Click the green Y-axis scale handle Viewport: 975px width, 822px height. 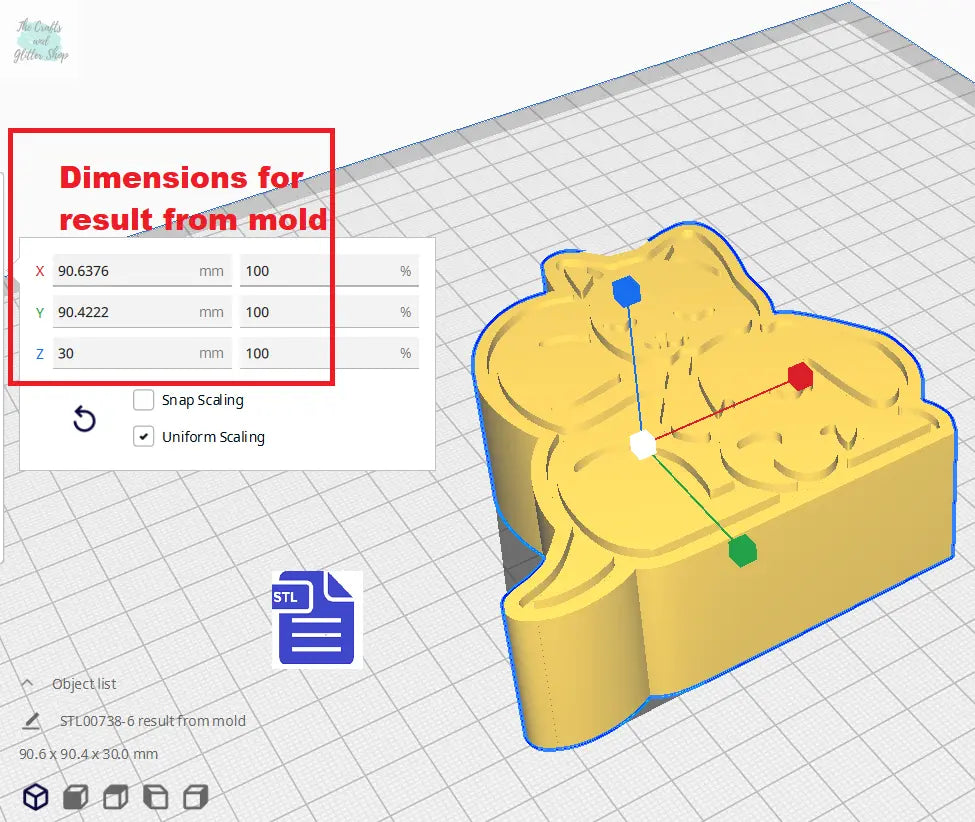(x=741, y=550)
